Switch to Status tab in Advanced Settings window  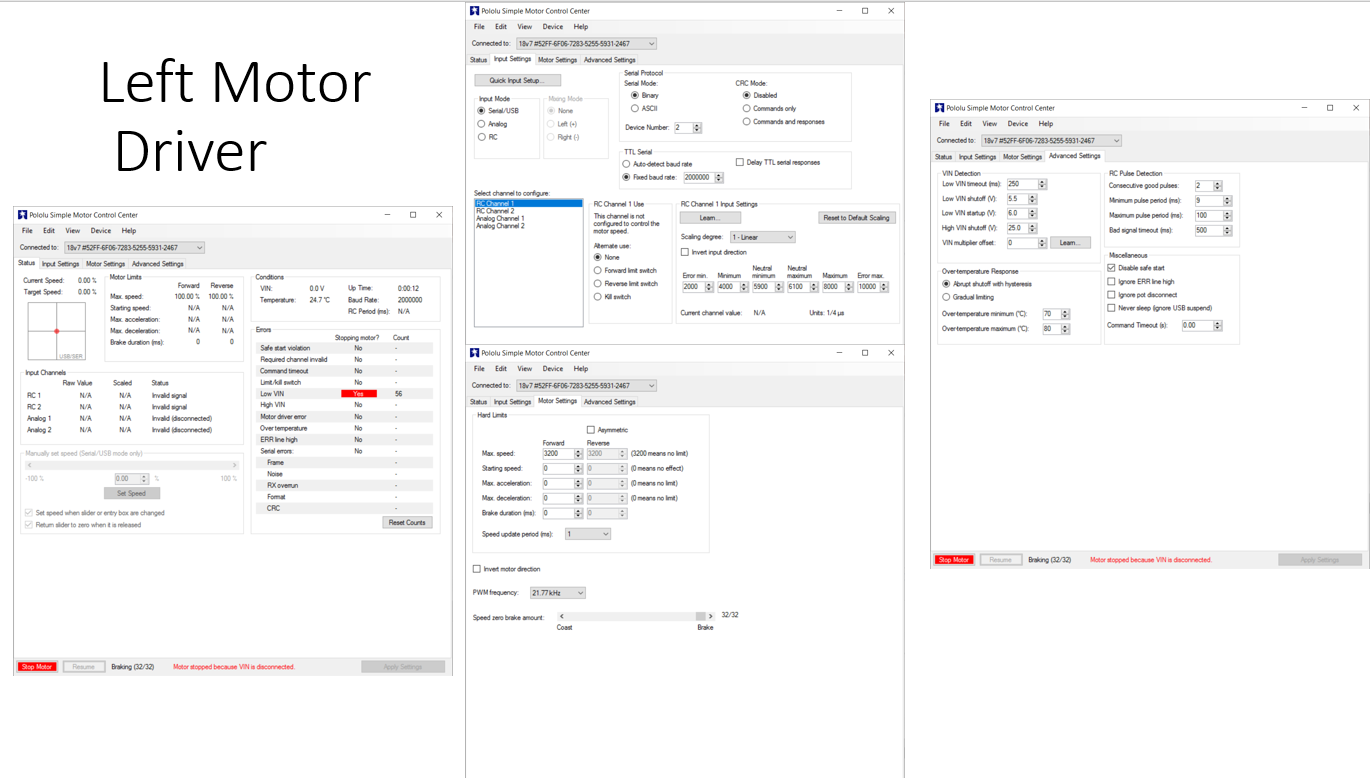(x=944, y=157)
